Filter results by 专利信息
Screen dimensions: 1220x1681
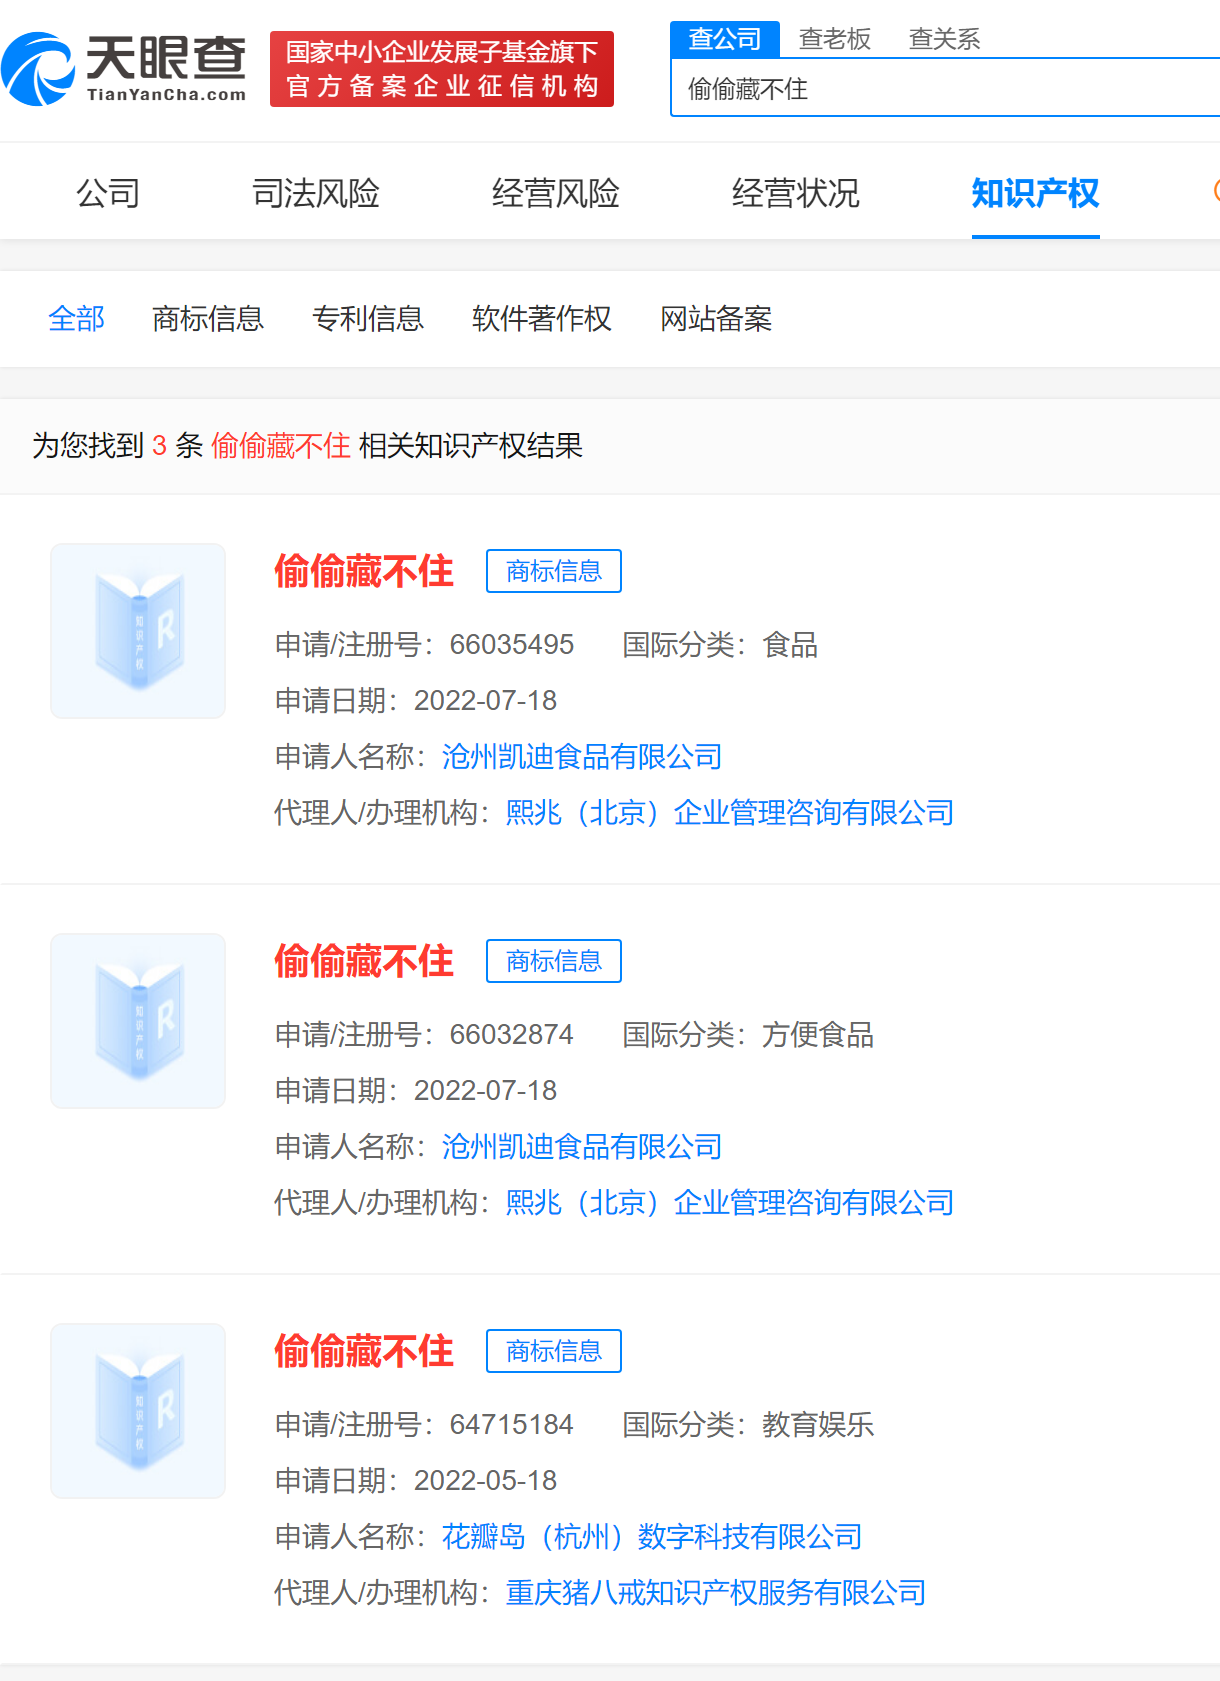(367, 319)
